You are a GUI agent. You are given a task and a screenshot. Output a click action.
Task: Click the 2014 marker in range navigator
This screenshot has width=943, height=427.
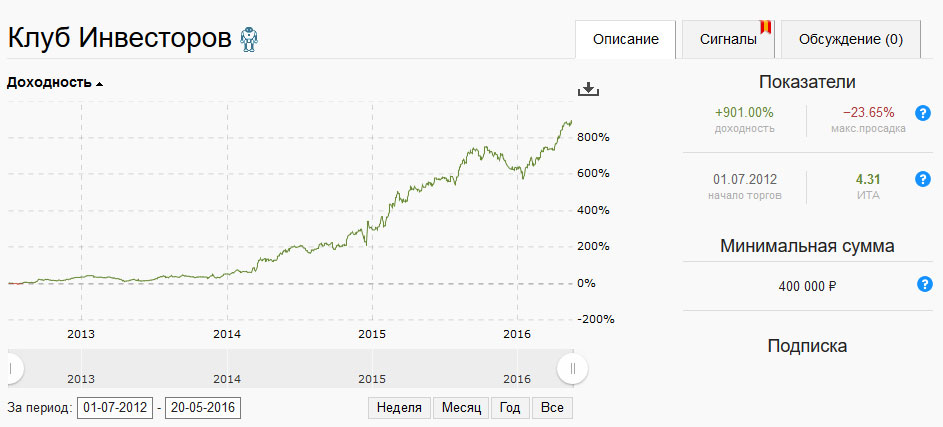click(227, 379)
